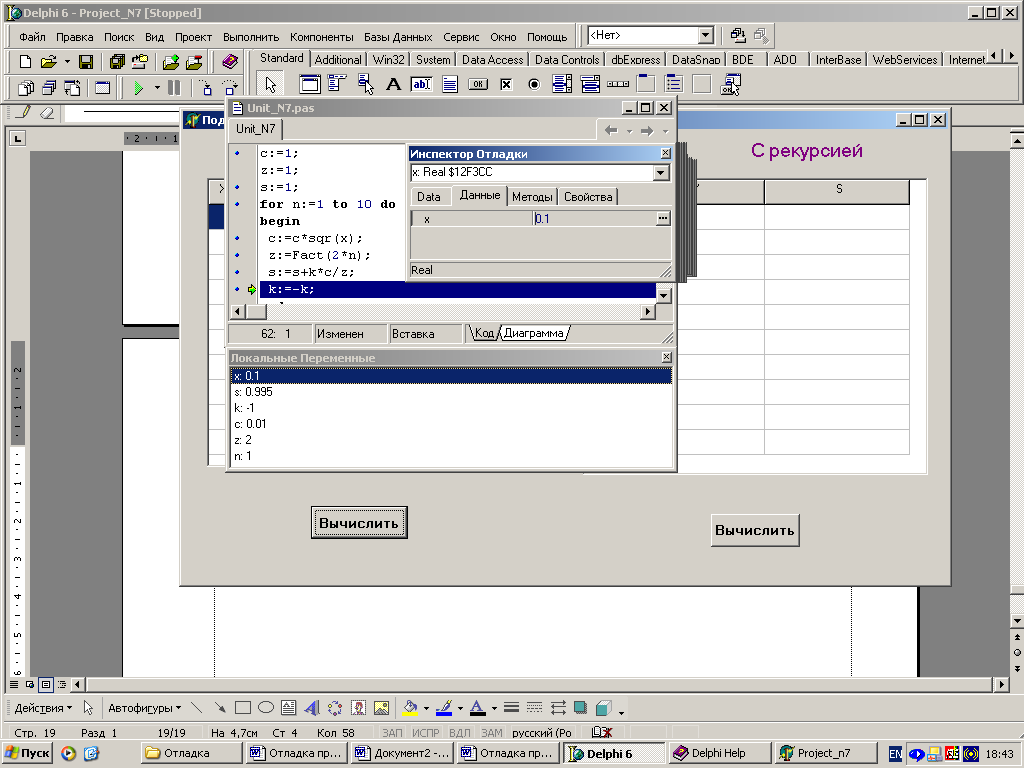Select the CheckBox component icon
This screenshot has height=768, width=1024.
tap(506, 84)
